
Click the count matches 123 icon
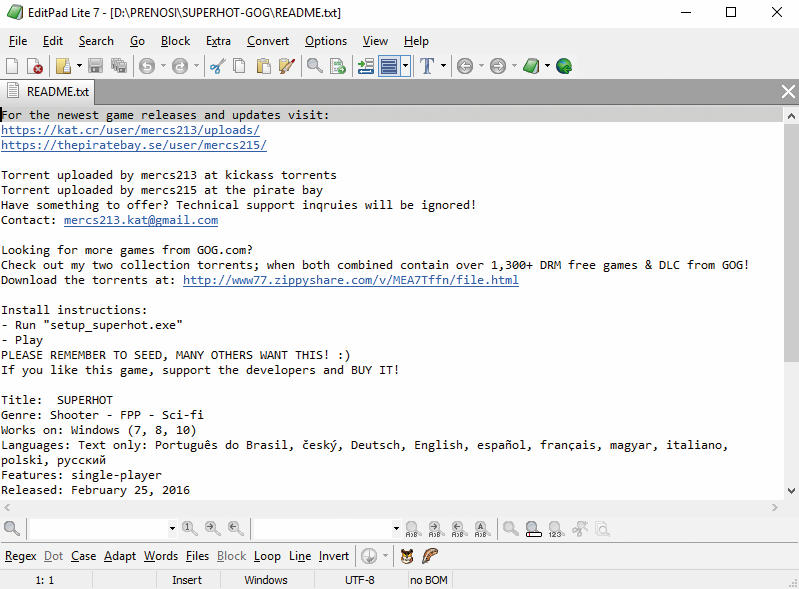(556, 529)
